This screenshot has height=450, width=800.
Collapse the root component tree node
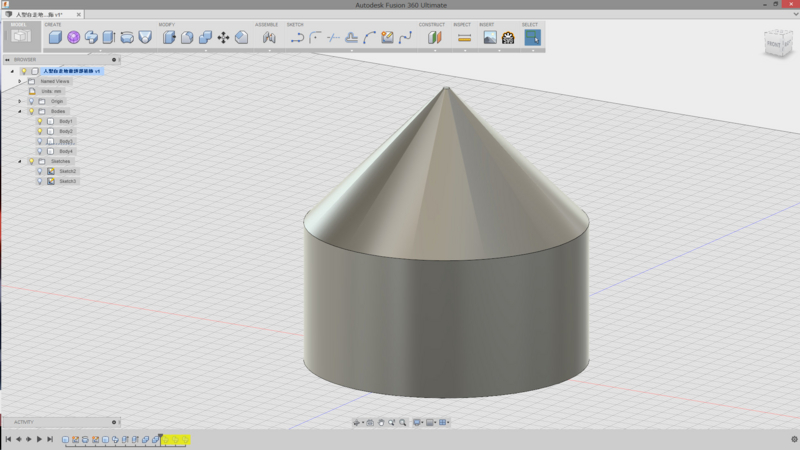point(13,71)
